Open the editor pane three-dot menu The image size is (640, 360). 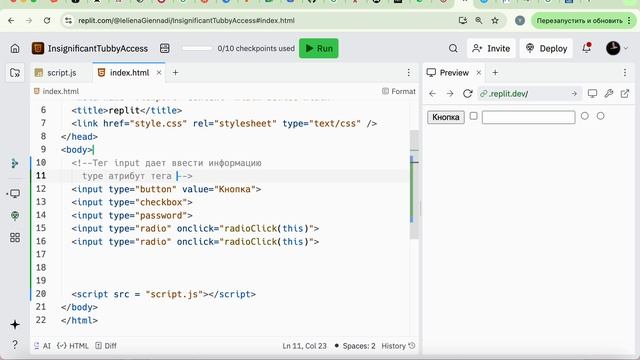[409, 73]
